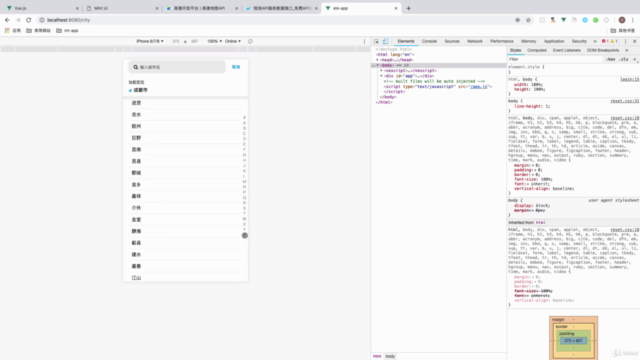Reload the localhost page
640x360 pixels.
pos(29,20)
